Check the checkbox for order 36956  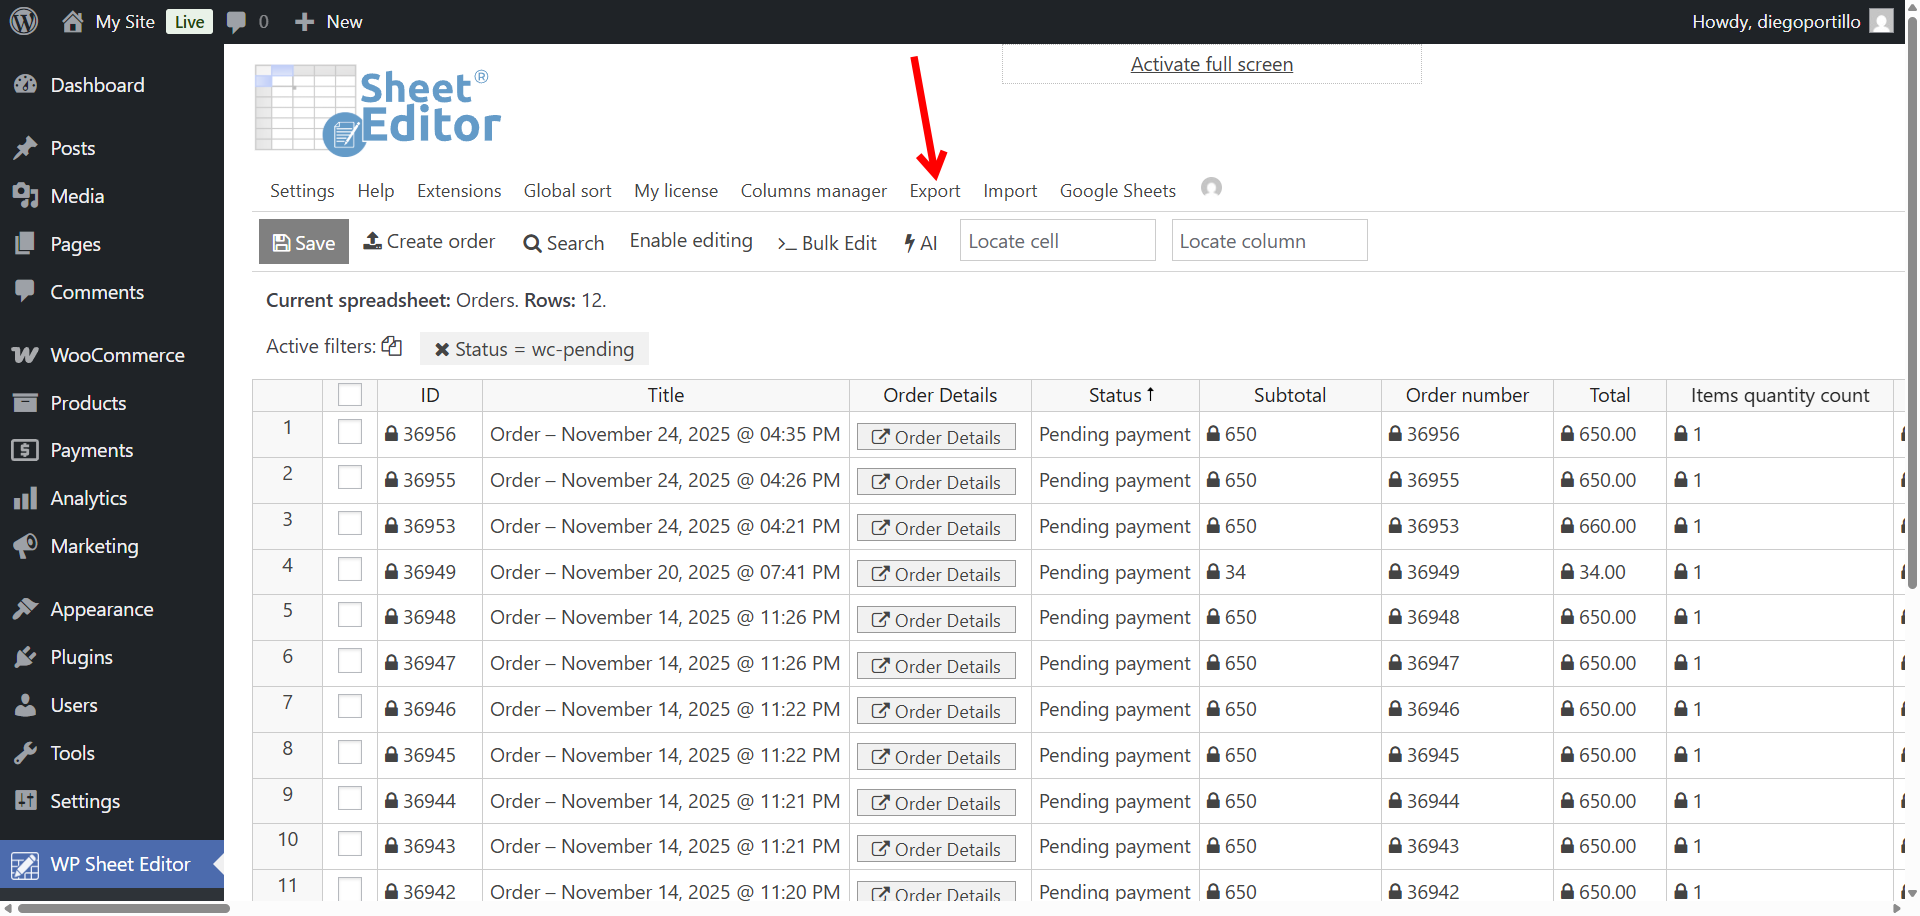(x=349, y=432)
